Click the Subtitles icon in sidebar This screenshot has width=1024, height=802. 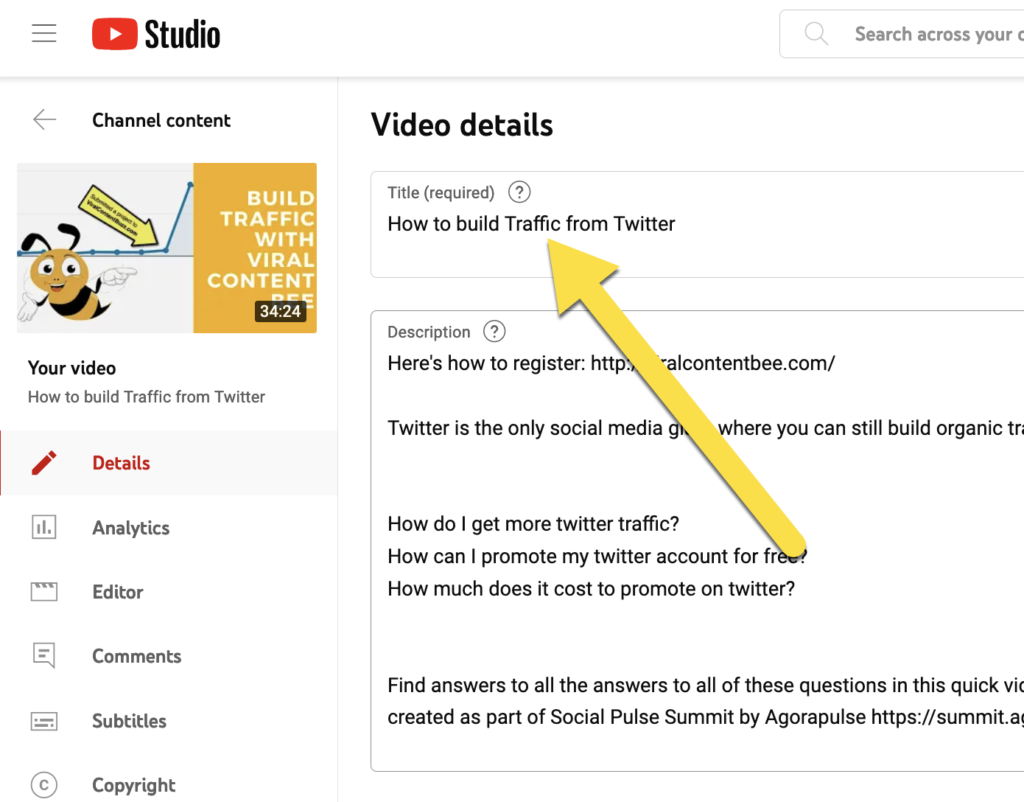[44, 721]
